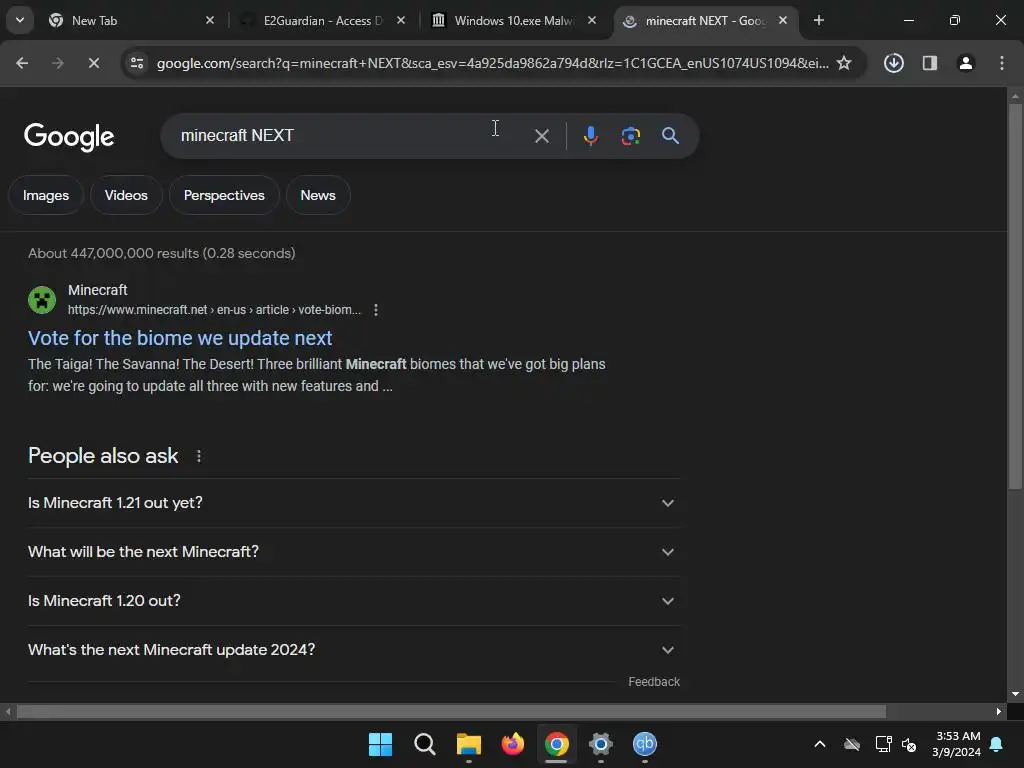Screen dimensions: 1024x768
Task: Bookmark this page with the star
Action: [x=844, y=63]
